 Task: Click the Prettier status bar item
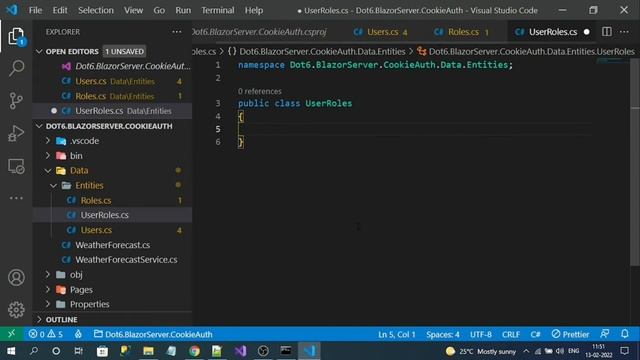pyautogui.click(x=570, y=334)
